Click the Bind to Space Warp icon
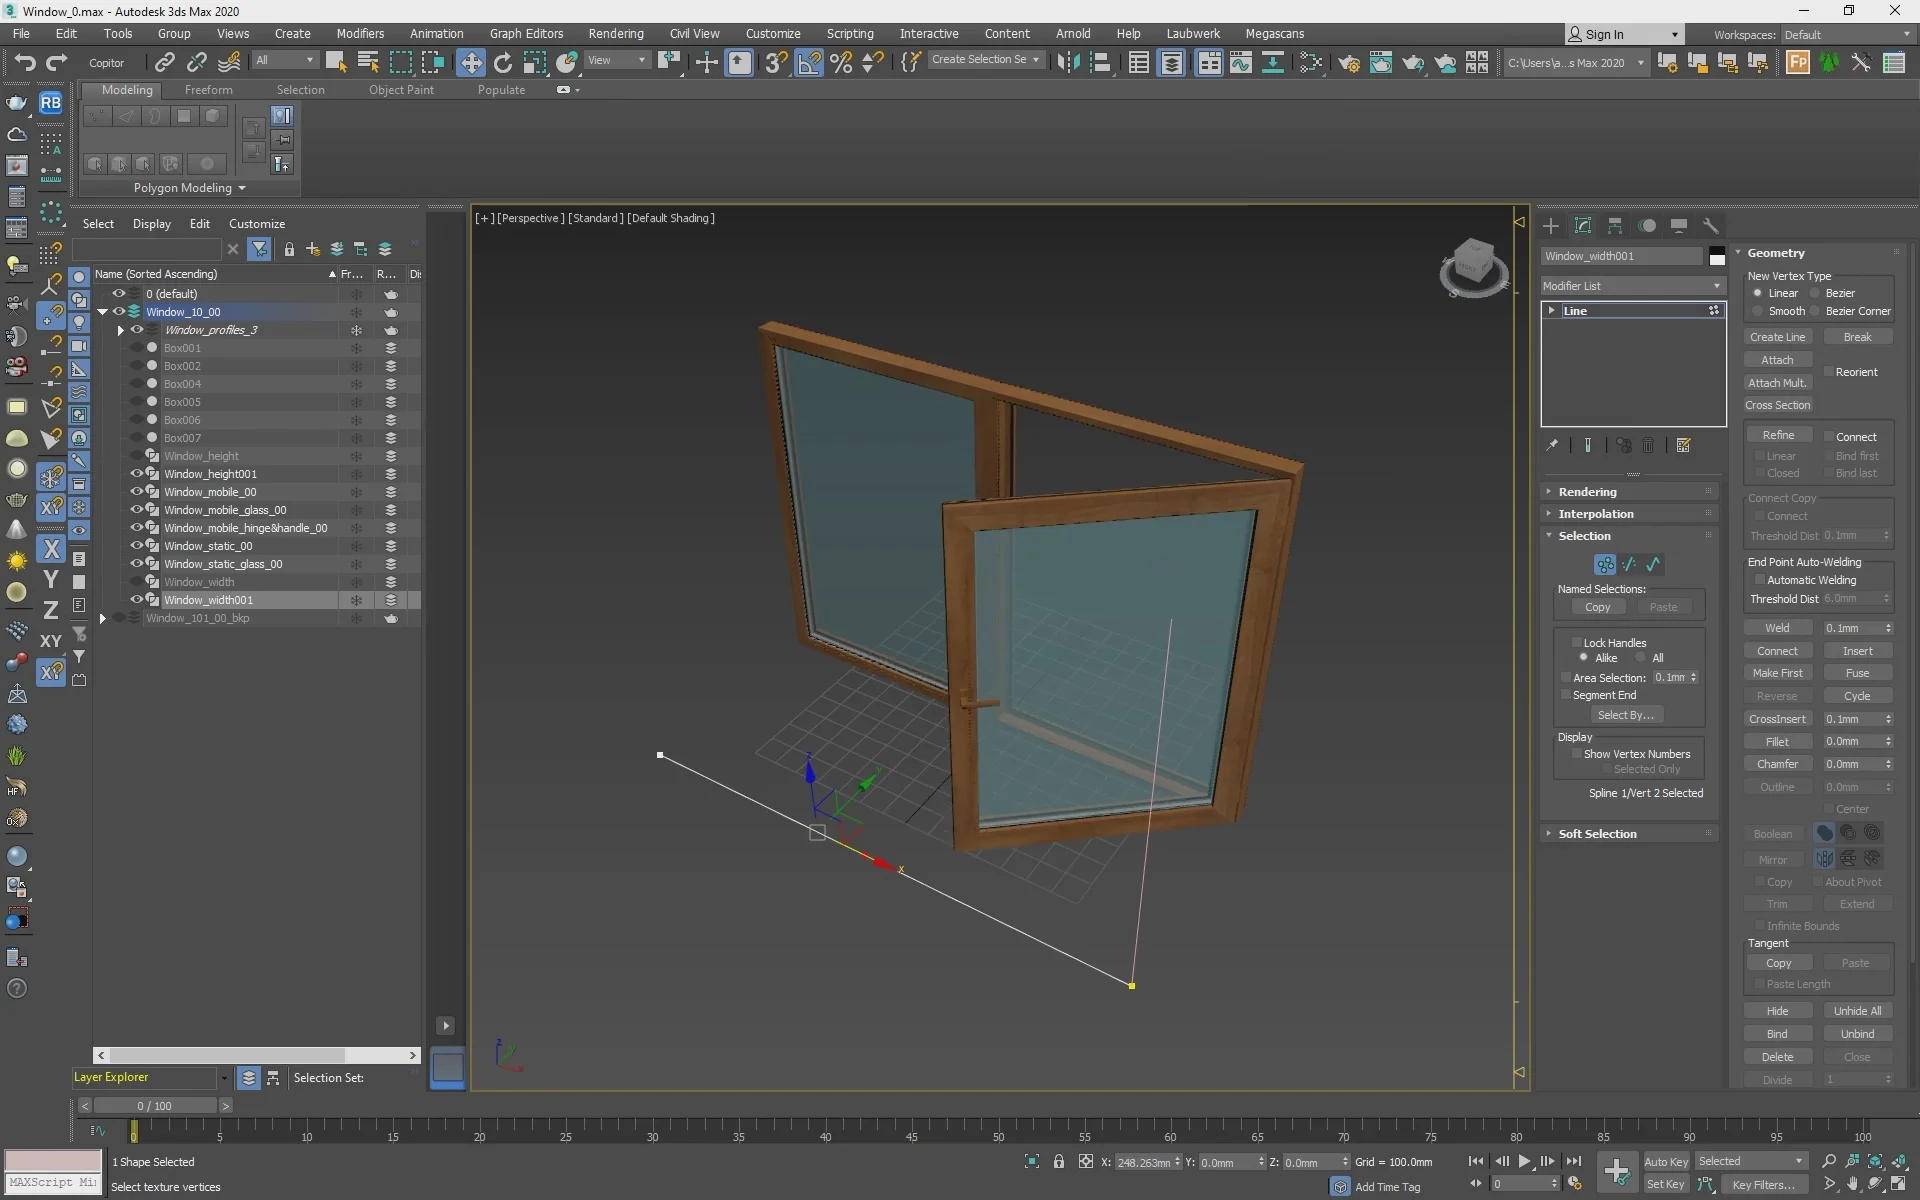The image size is (1920, 1200). (229, 62)
